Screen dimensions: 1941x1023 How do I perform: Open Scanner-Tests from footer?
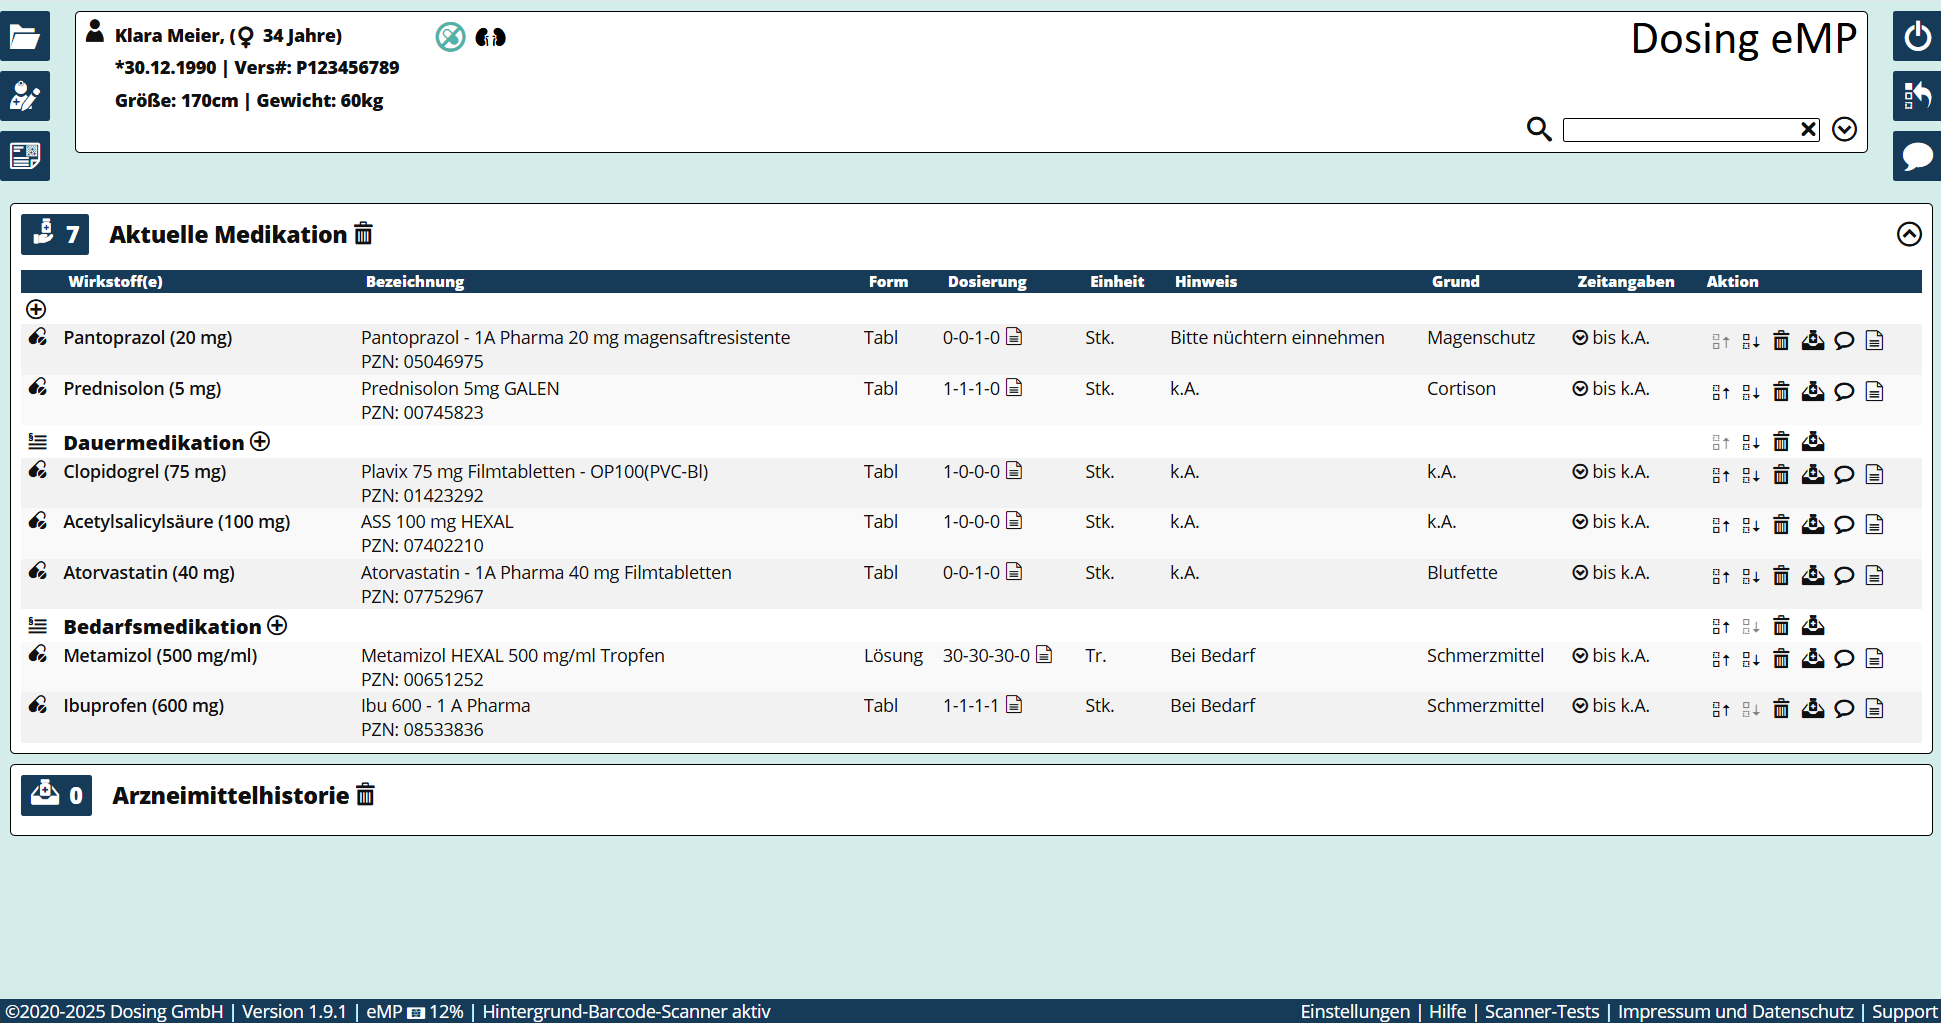pyautogui.click(x=1541, y=1011)
